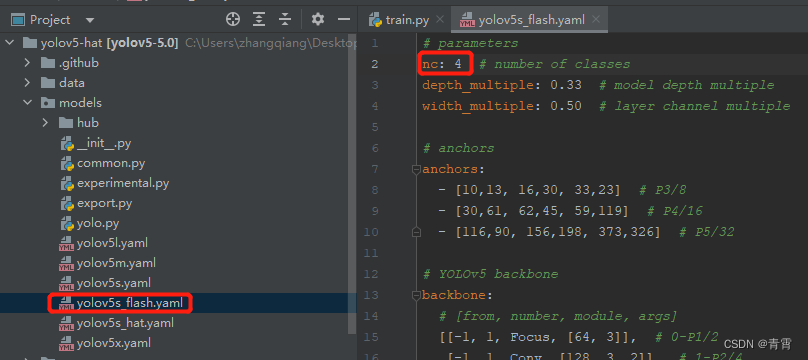This screenshot has height=360, width=808.
Task: Click the Project panel title label
Action: pyautogui.click(x=49, y=20)
